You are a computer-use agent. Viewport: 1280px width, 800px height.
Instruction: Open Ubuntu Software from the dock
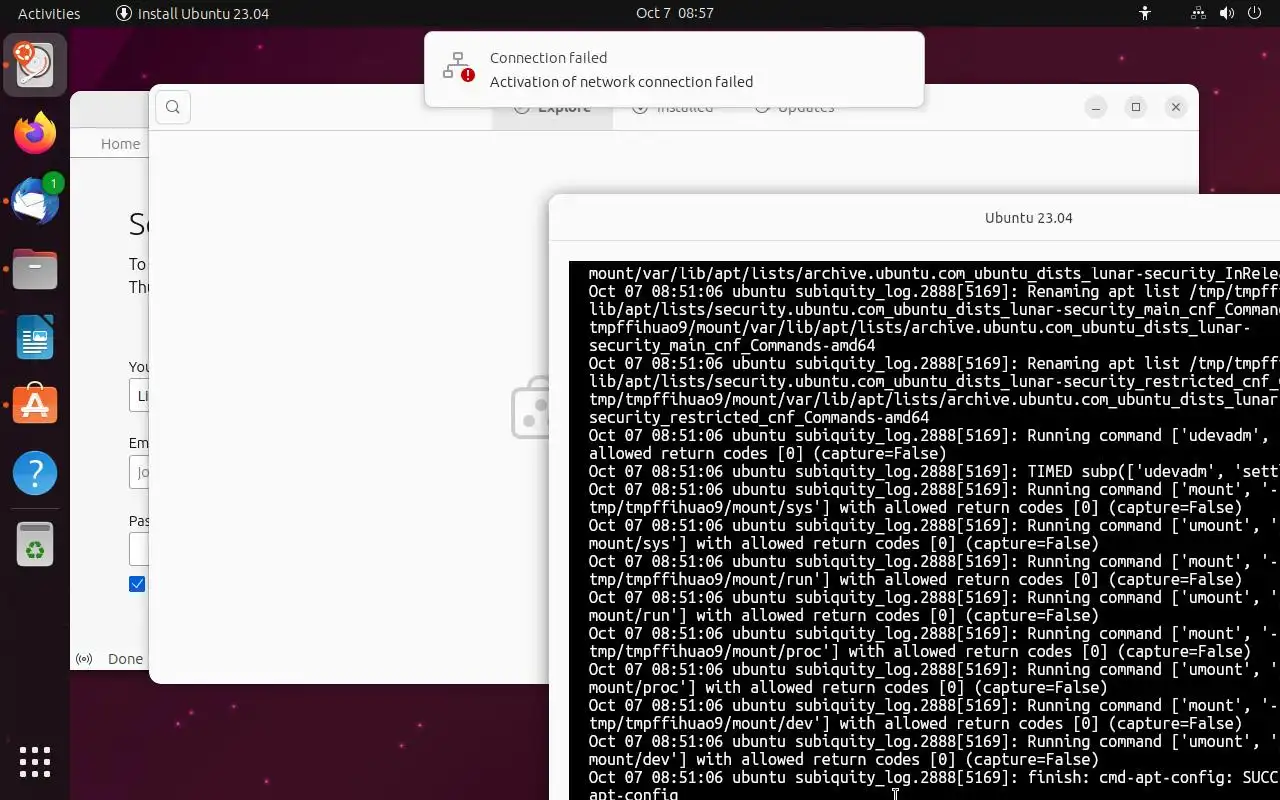tap(35, 404)
